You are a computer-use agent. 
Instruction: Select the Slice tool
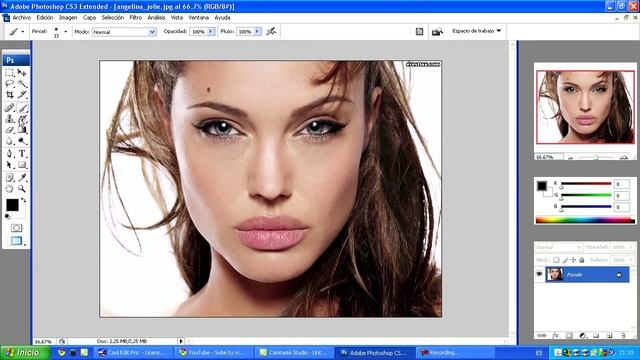click(22, 95)
